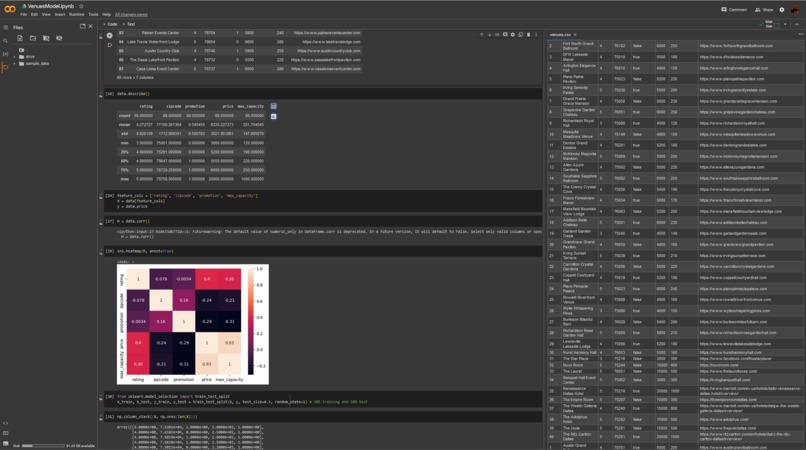Open the View menu
The width and height of the screenshot is (806, 450).
click(46, 14)
